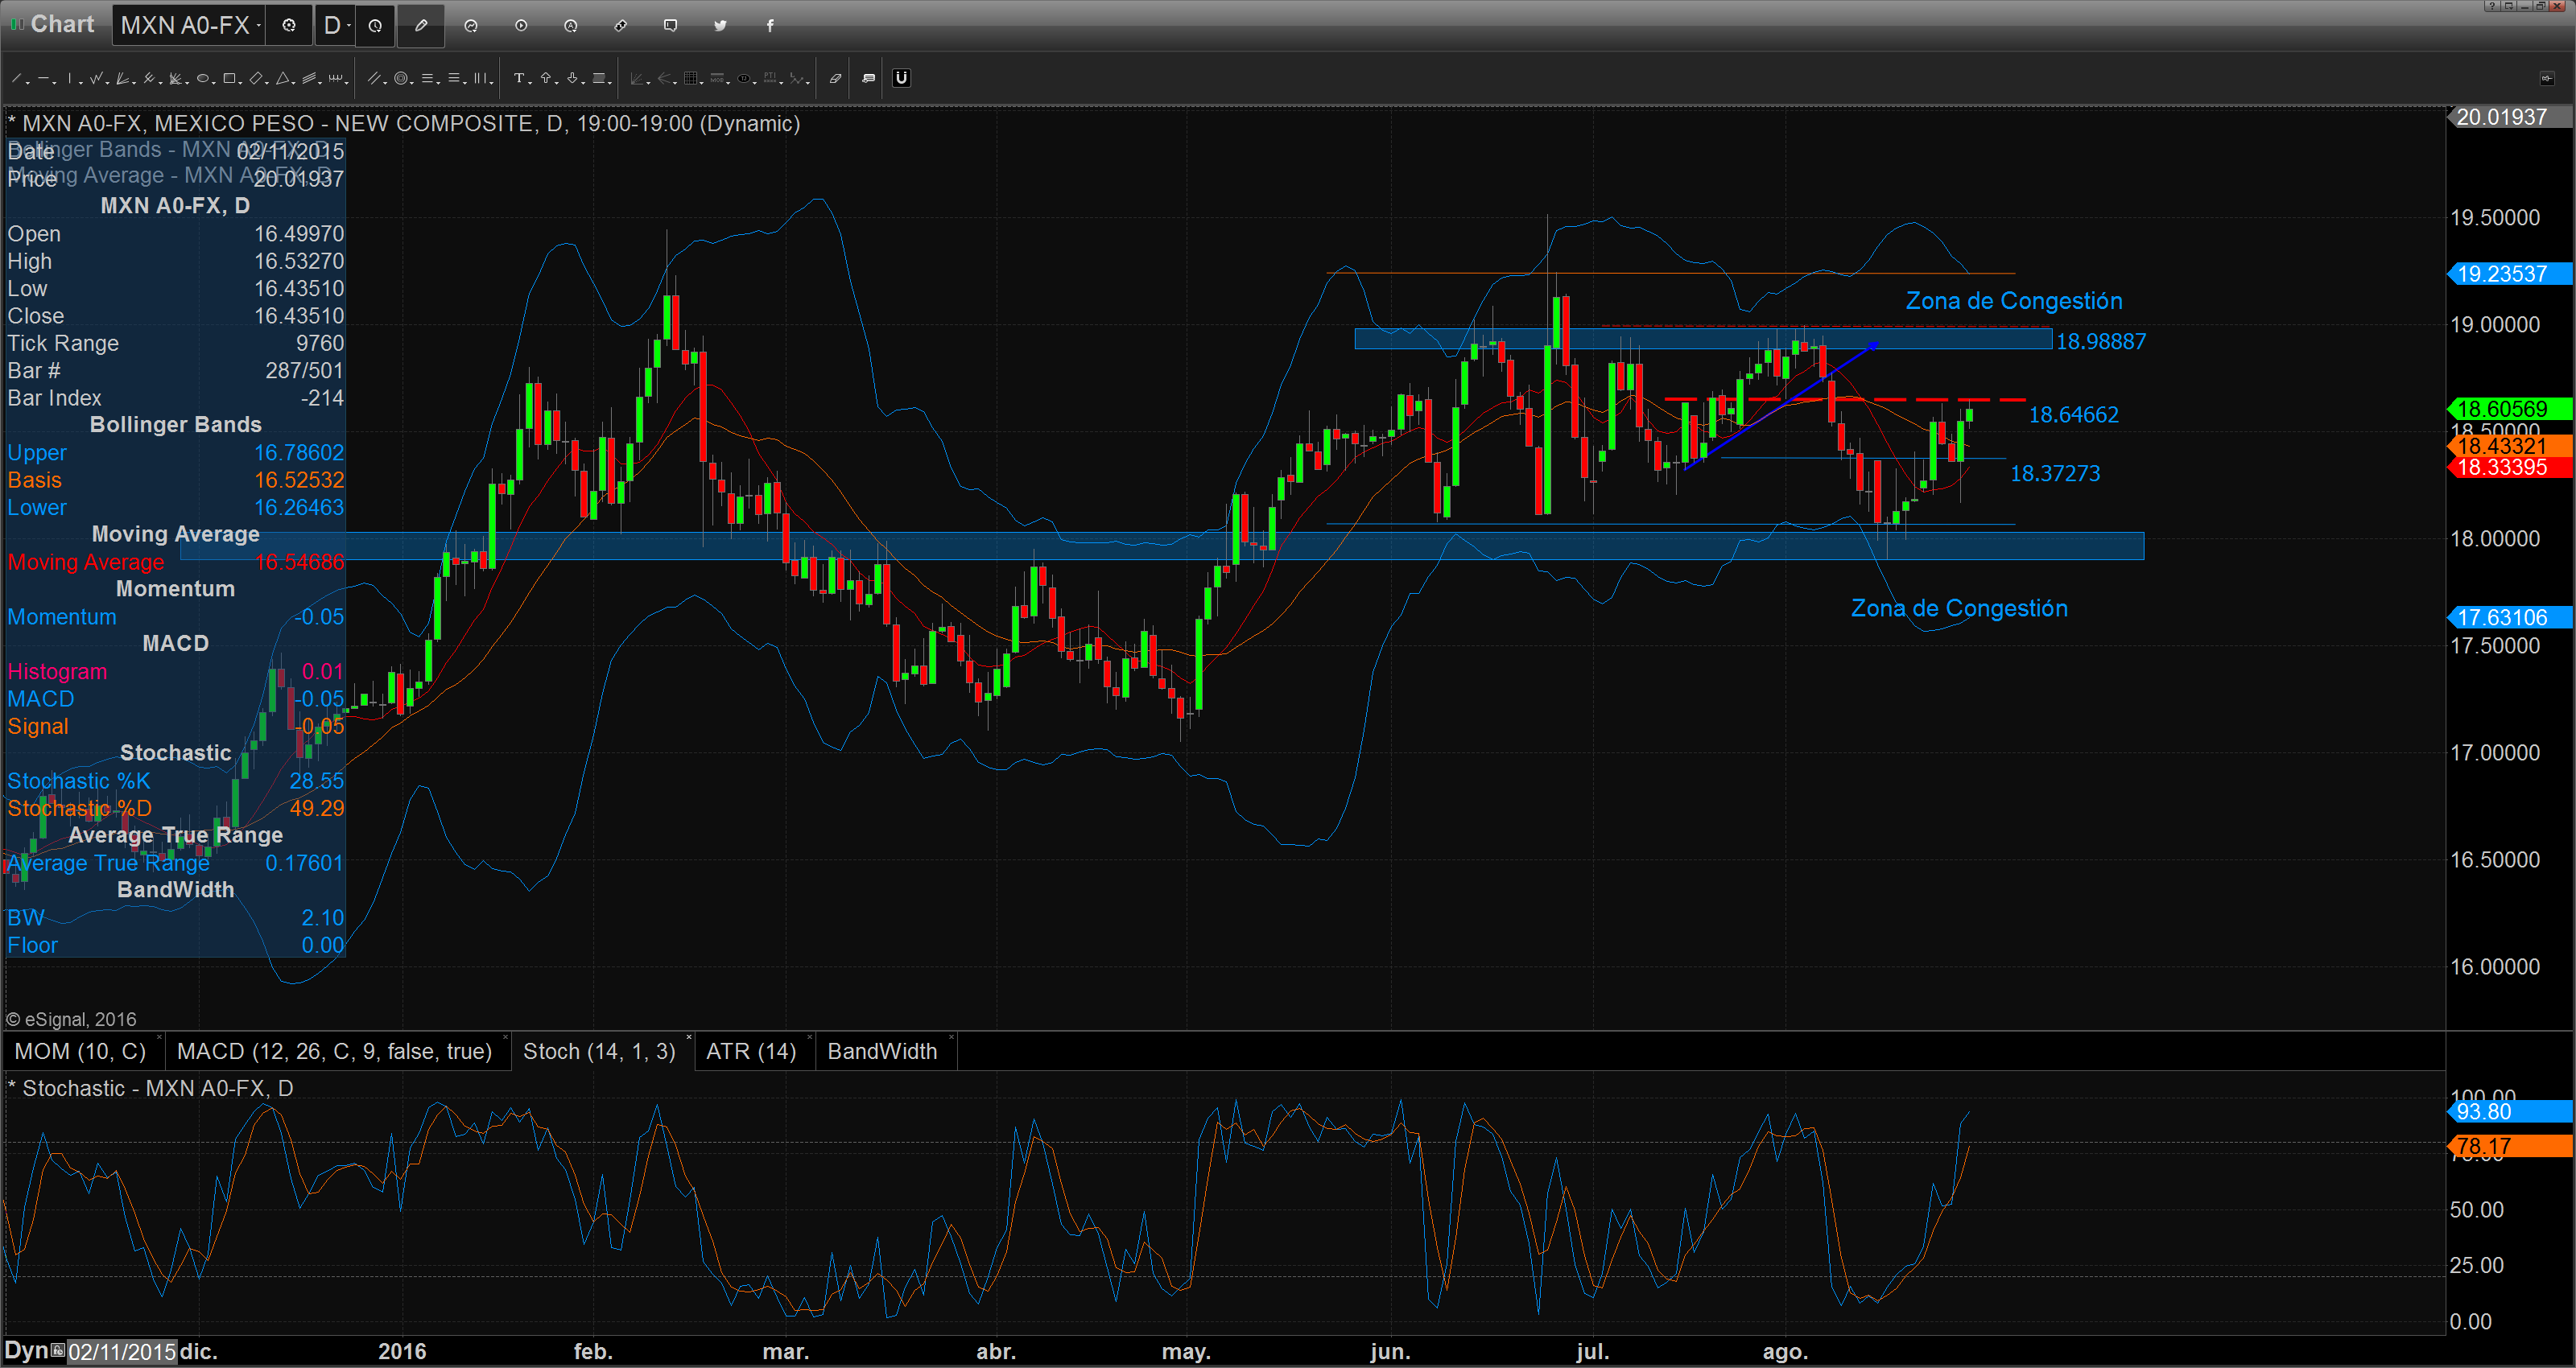Select the vertical line tool
This screenshot has width=2576, height=1368.
[70, 78]
